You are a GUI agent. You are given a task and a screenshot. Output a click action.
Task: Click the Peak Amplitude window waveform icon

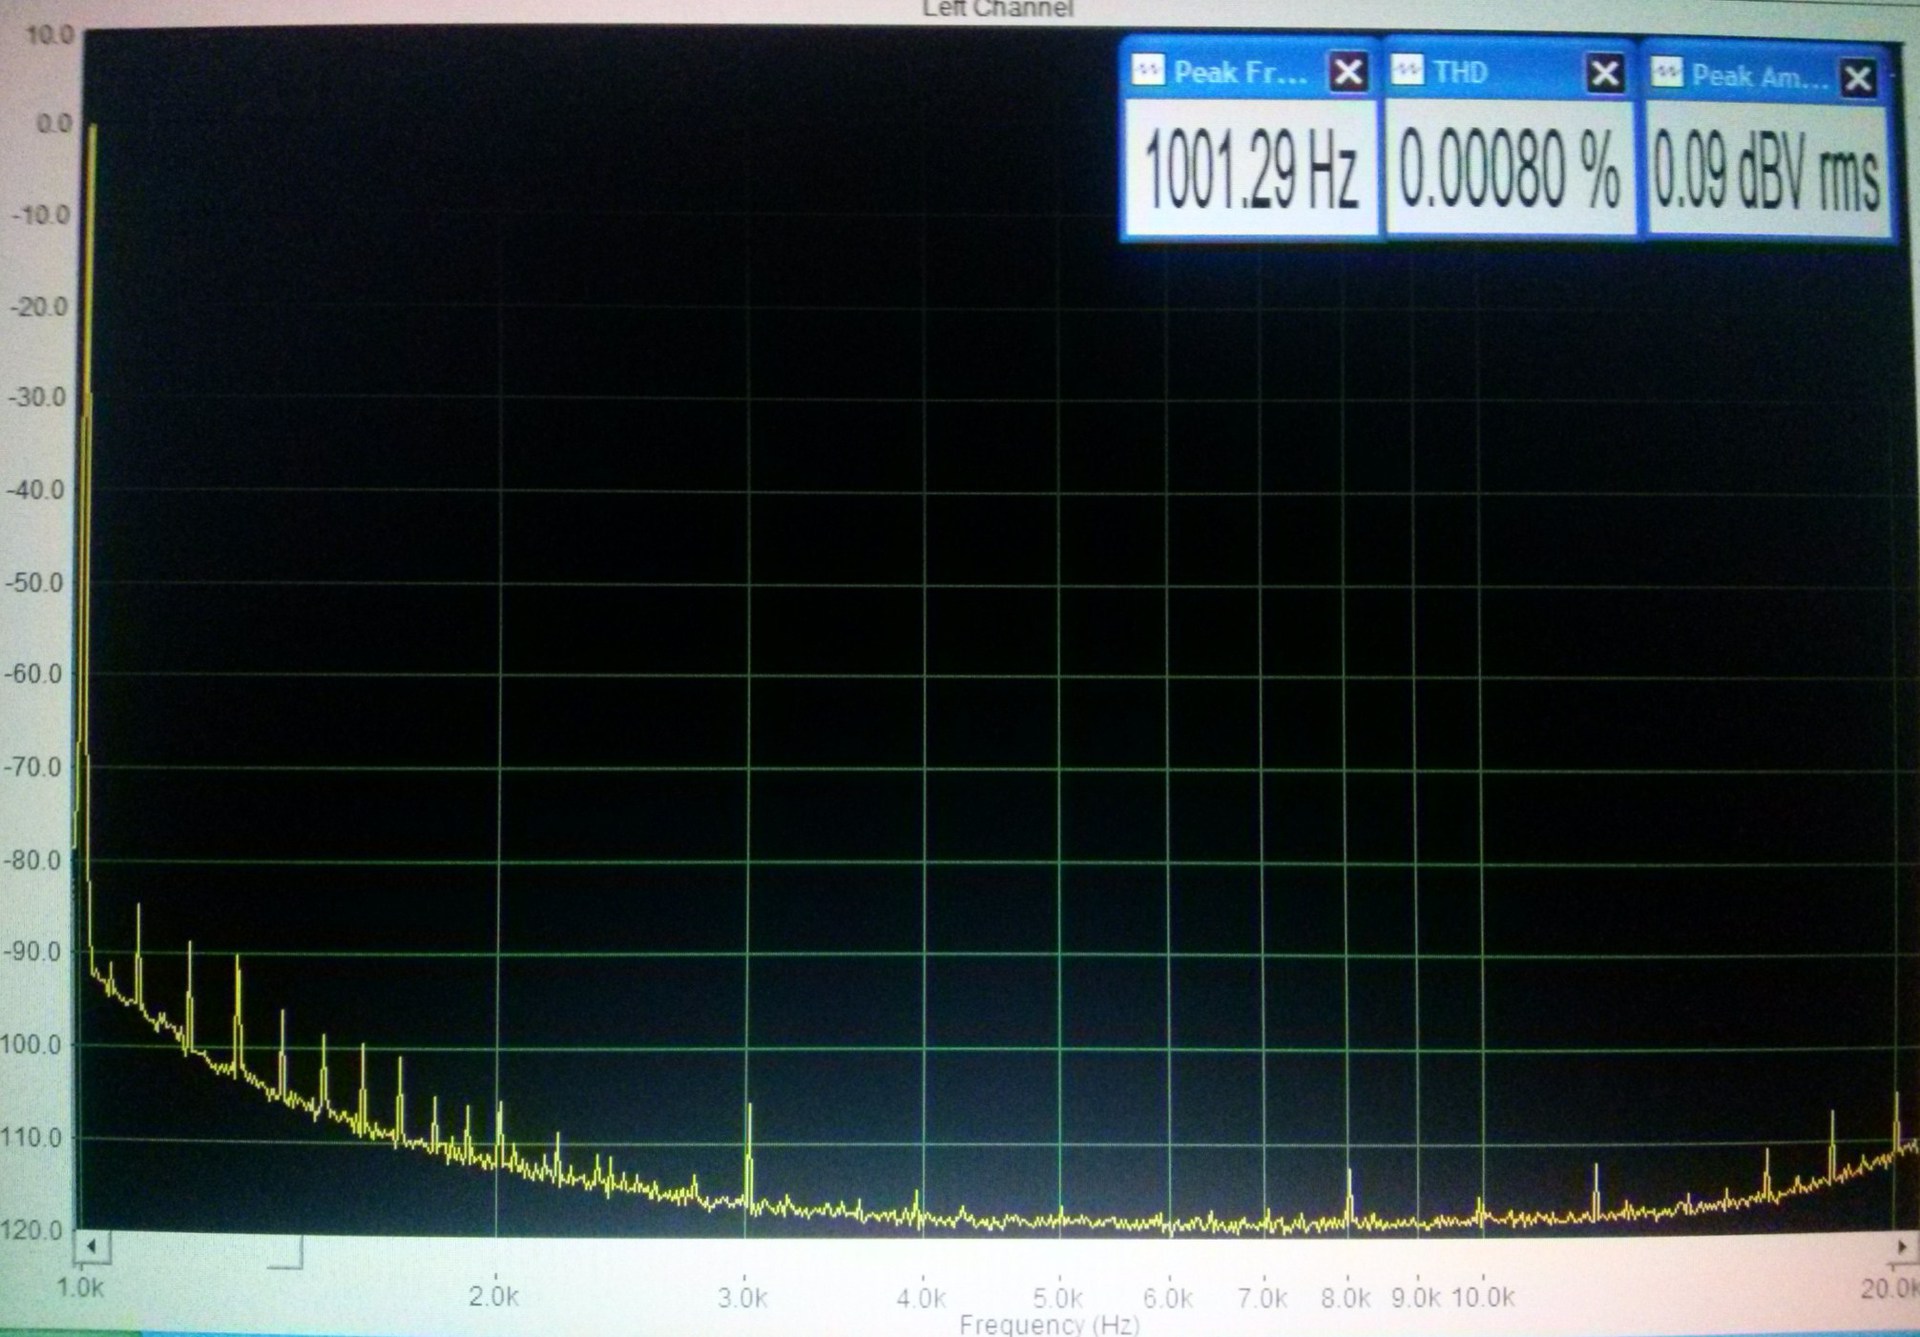[x=1666, y=74]
